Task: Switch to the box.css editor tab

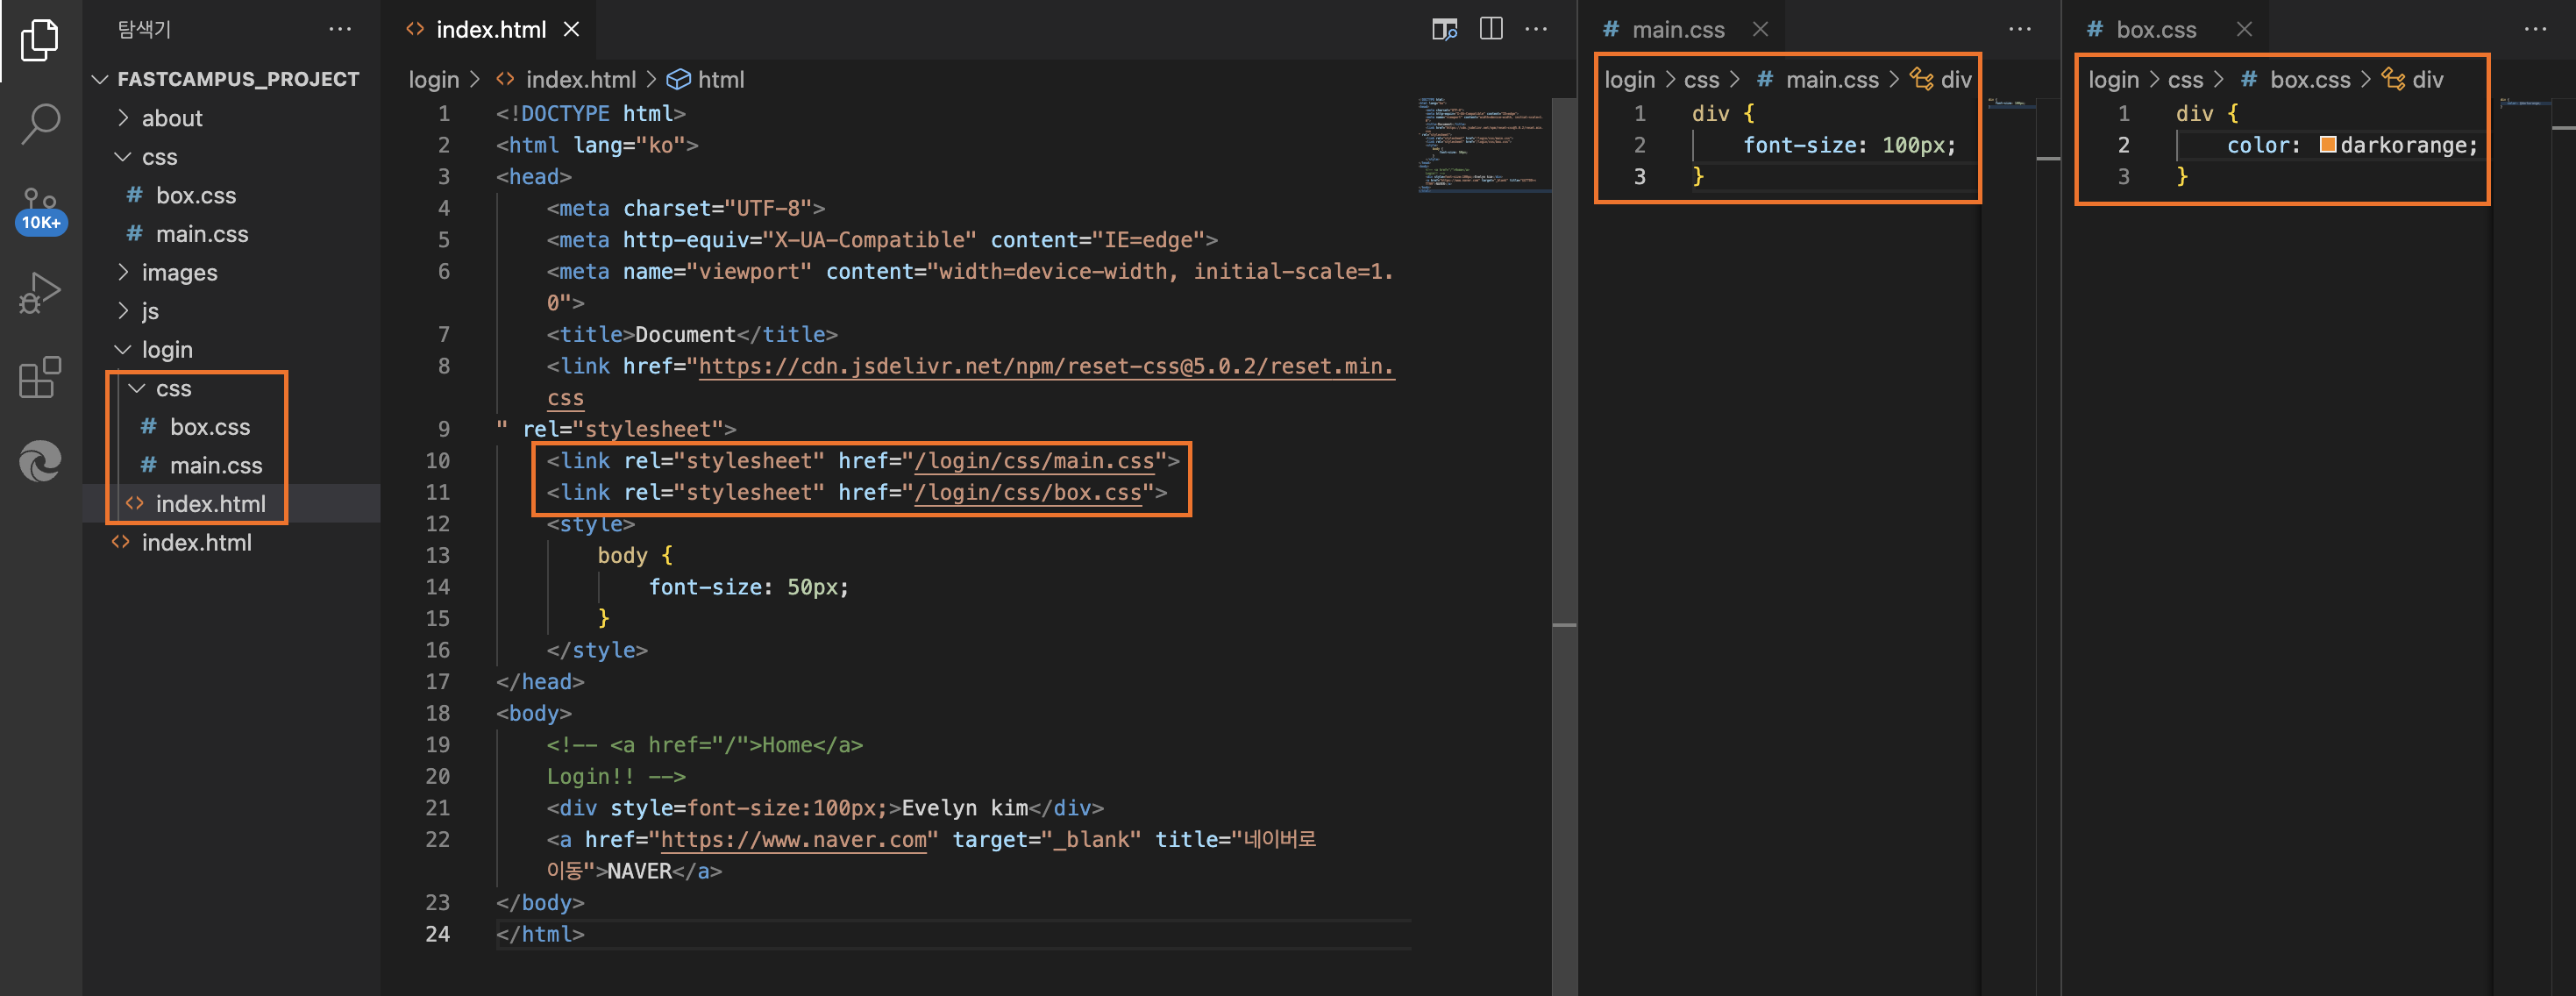Action: [2155, 30]
